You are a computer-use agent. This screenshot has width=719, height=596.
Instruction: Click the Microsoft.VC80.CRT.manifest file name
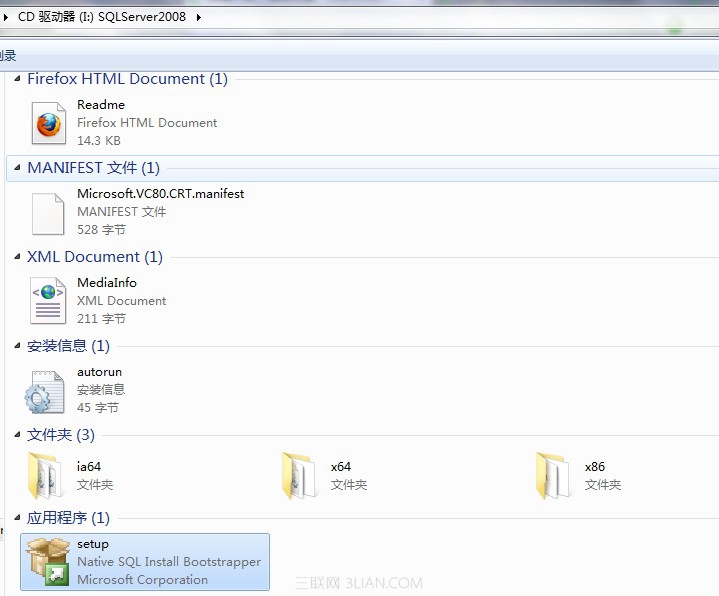click(160, 194)
